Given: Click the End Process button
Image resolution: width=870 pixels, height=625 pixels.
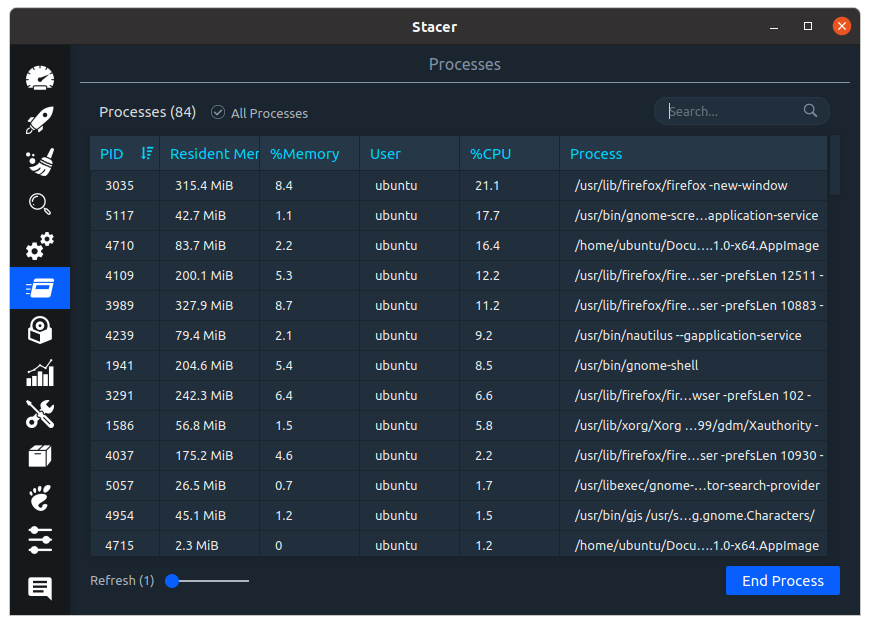Looking at the screenshot, I should tap(782, 581).
